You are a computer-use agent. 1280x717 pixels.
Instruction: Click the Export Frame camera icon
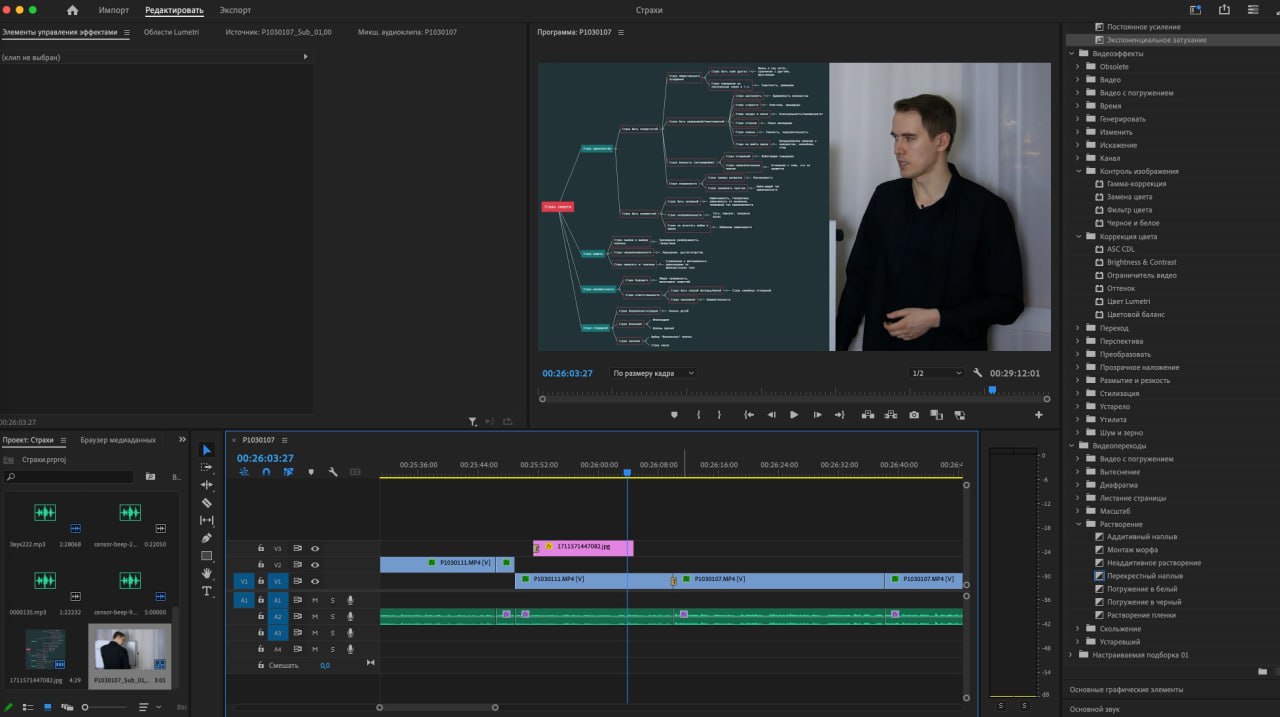click(x=913, y=415)
